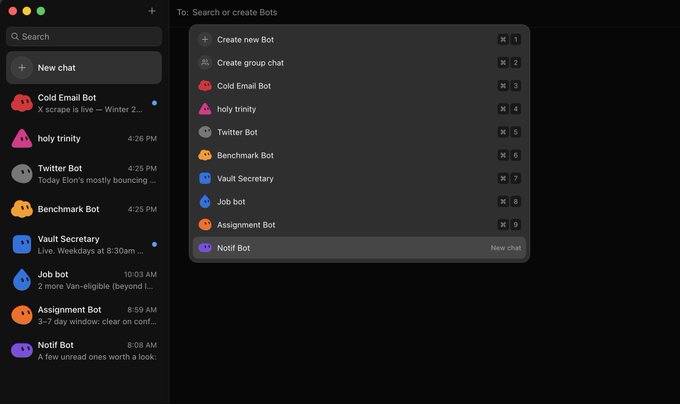
Task: Select Vault Secretary in dropdown list
Action: click(x=360, y=179)
